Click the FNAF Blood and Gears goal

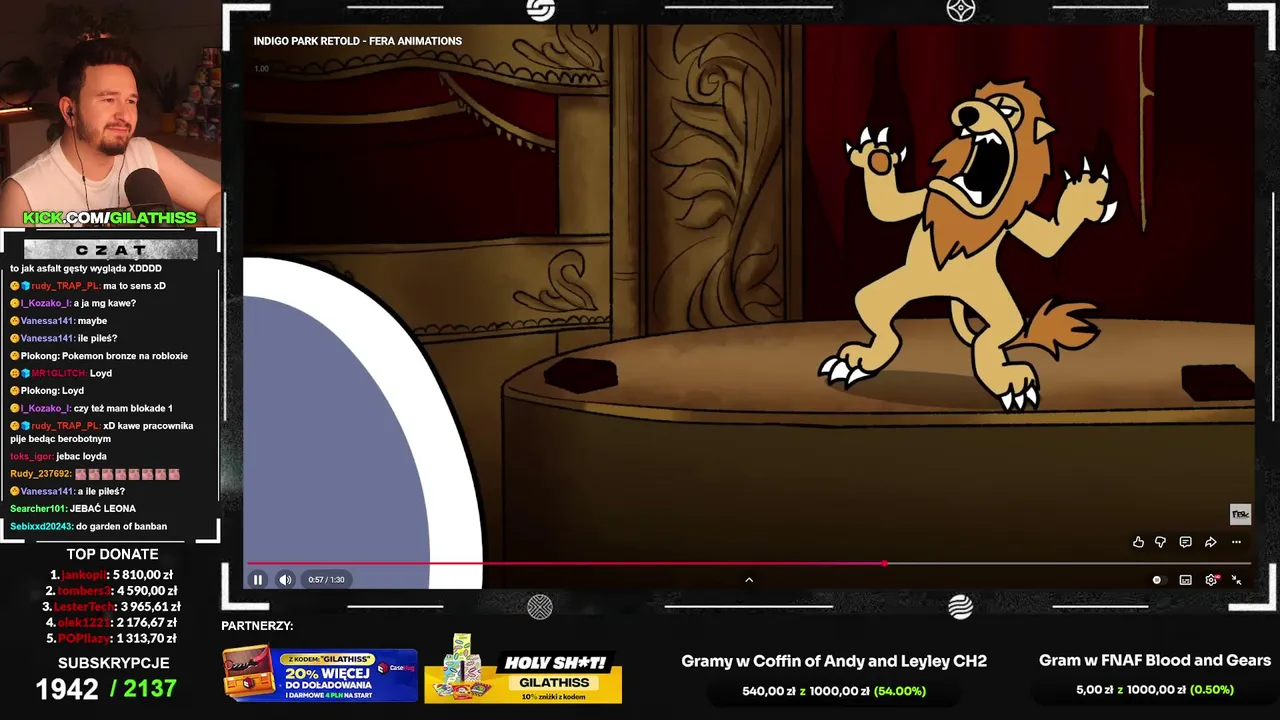click(x=1155, y=660)
